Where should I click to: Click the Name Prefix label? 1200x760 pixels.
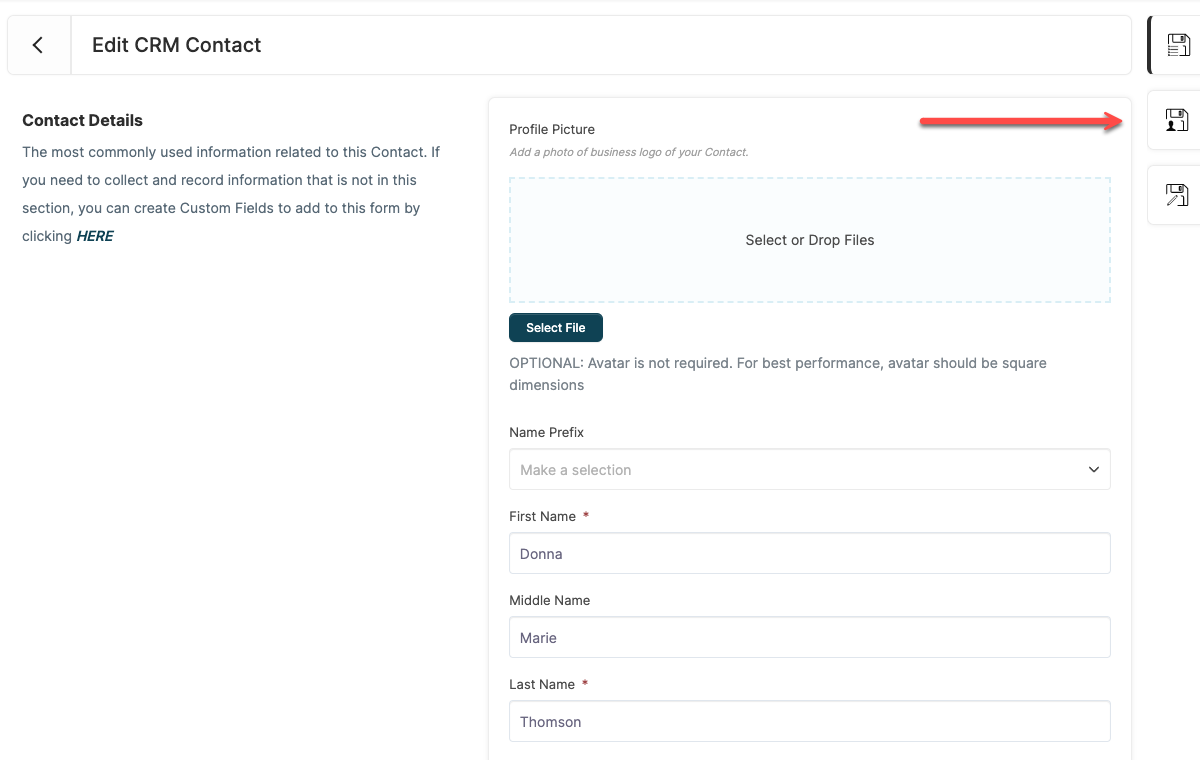[x=547, y=432]
